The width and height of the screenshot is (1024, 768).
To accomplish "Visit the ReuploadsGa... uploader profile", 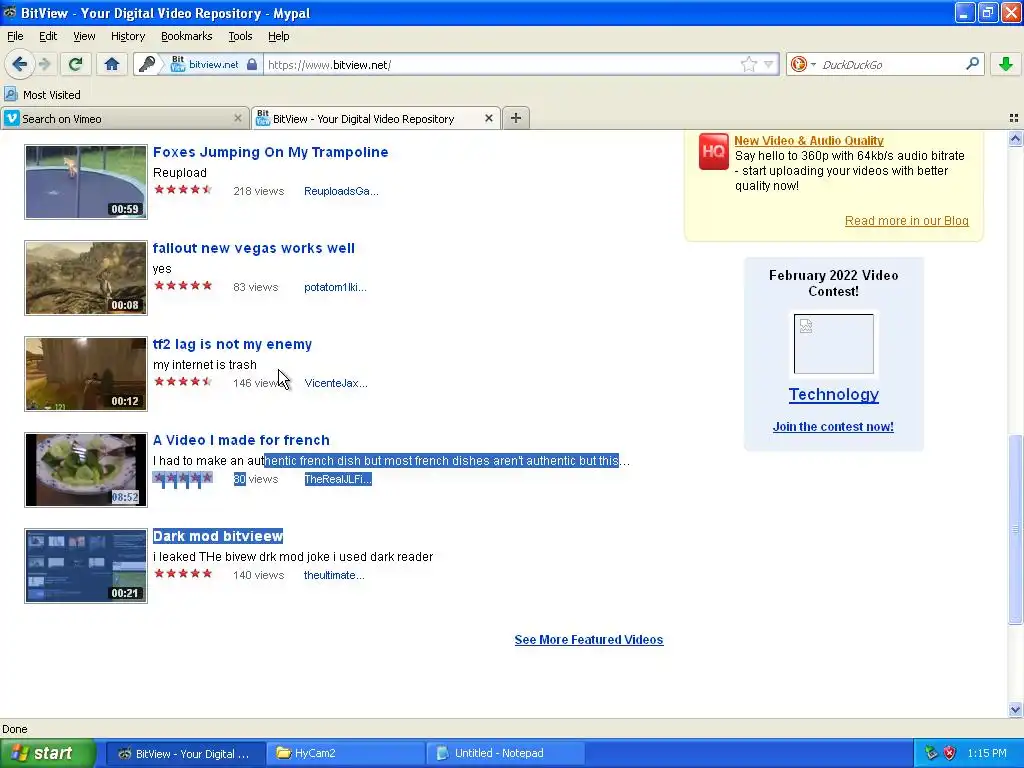I will coord(341,191).
